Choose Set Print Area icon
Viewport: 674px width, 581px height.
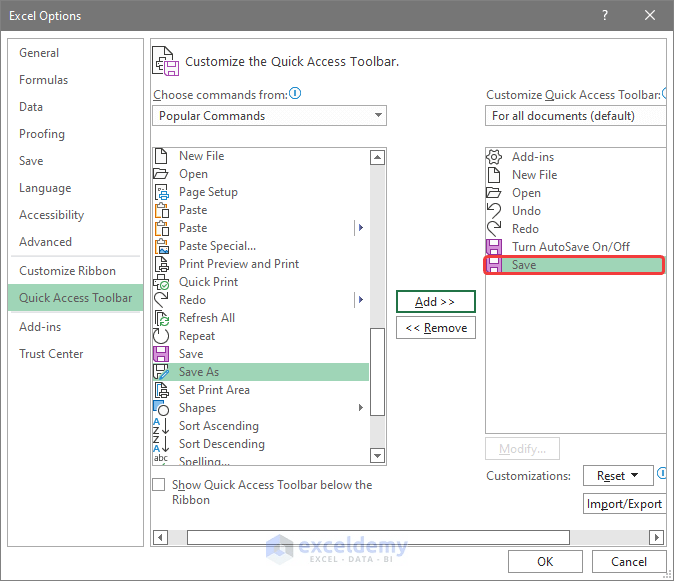coord(162,390)
